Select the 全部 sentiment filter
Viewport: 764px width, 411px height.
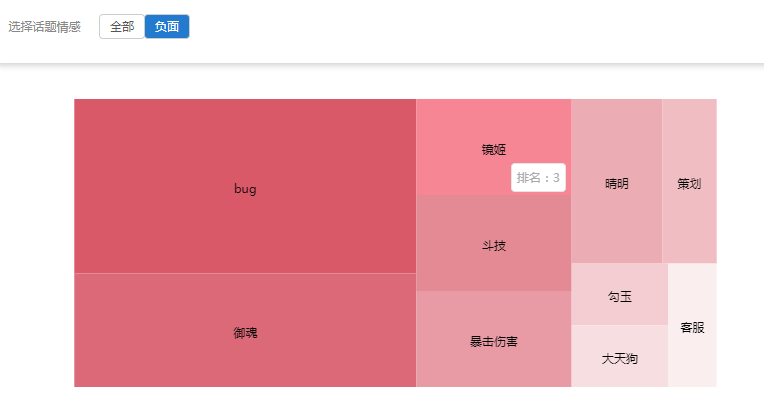(122, 27)
